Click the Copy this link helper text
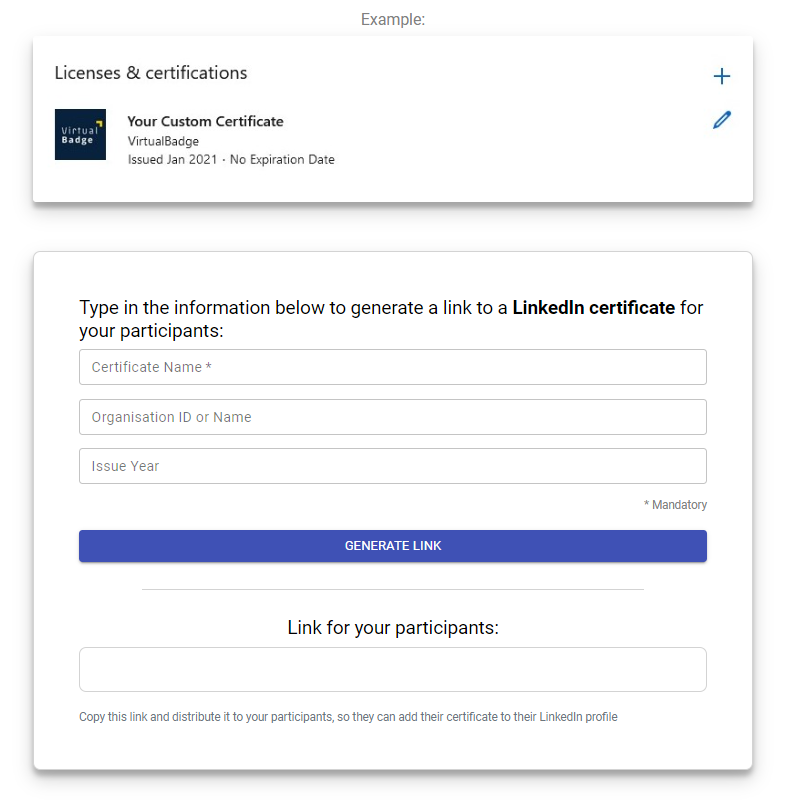Image resolution: width=785 pixels, height=807 pixels. click(348, 717)
